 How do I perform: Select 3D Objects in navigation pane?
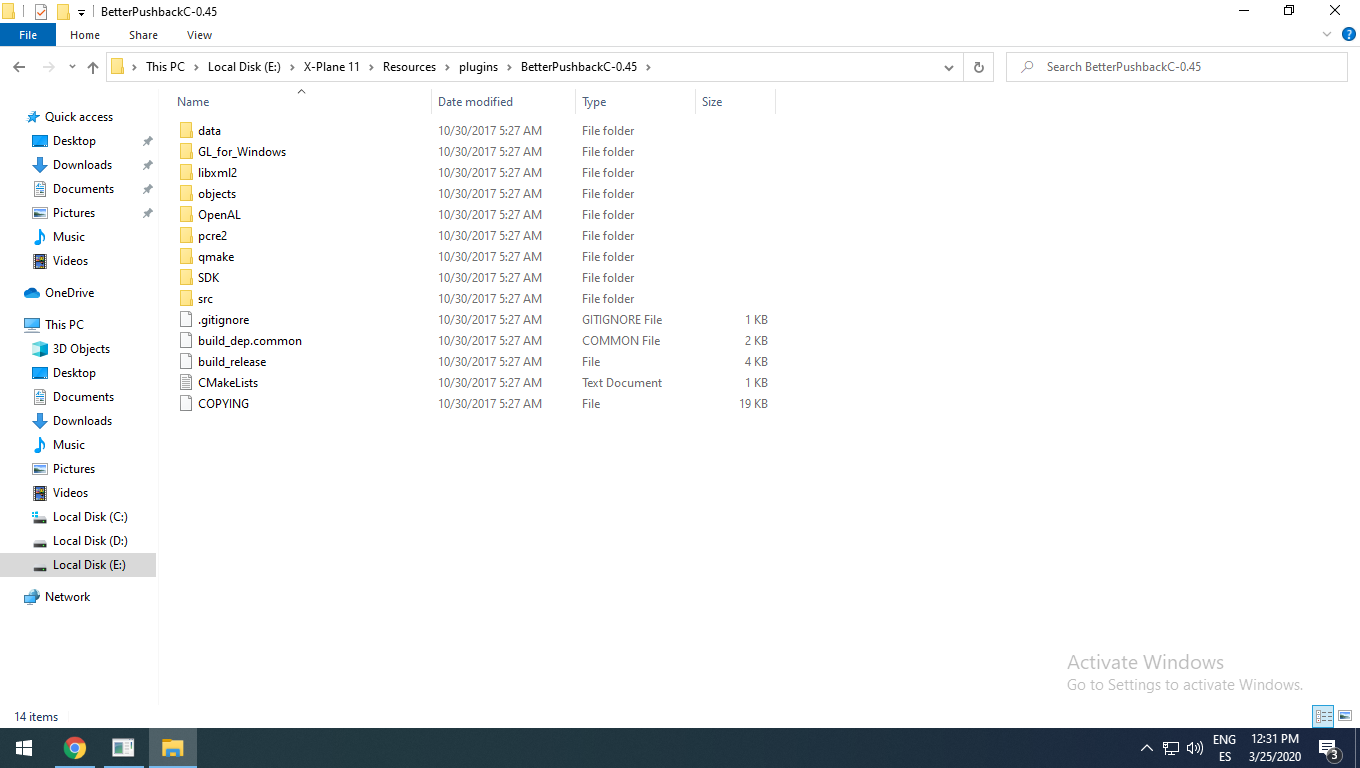(x=81, y=349)
